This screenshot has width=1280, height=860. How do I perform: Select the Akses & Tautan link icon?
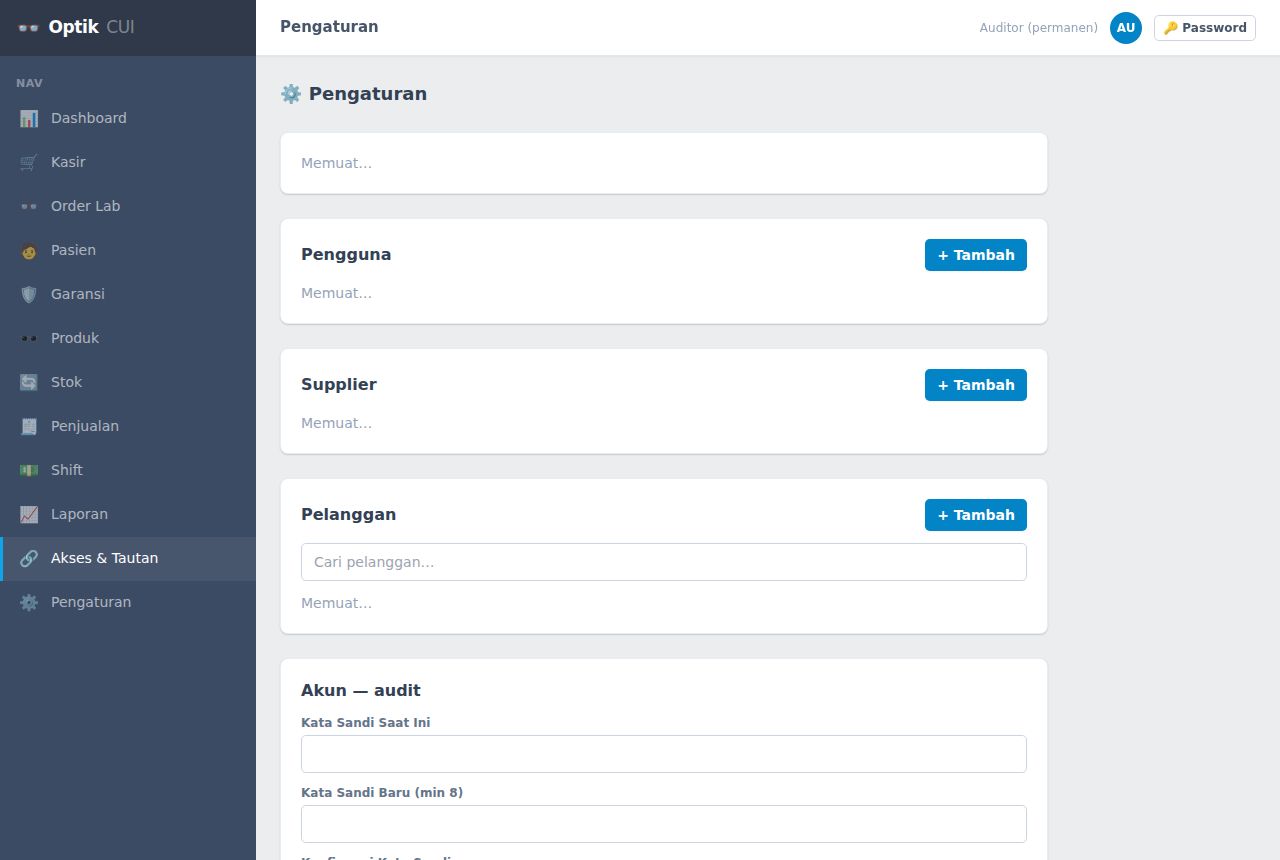coord(29,558)
